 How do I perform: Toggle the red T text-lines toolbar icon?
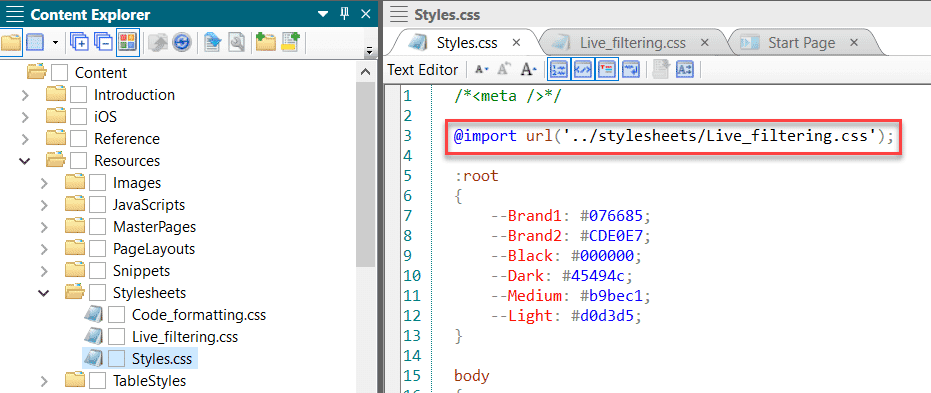607,69
